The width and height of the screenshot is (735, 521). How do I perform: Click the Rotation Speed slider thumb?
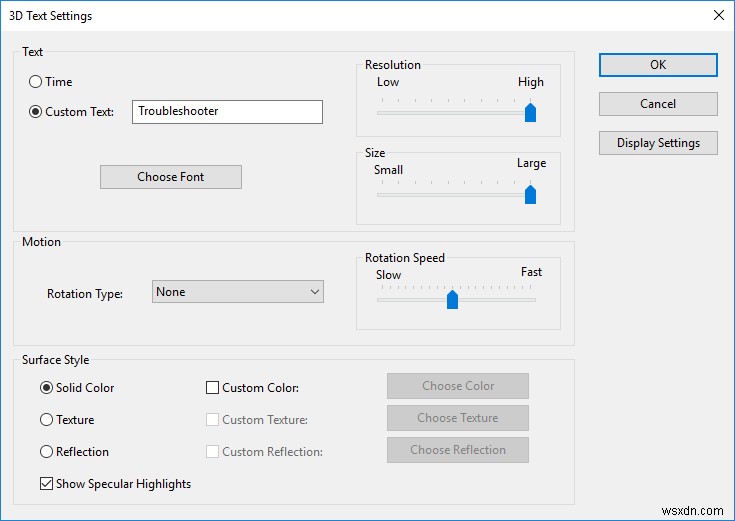452,299
